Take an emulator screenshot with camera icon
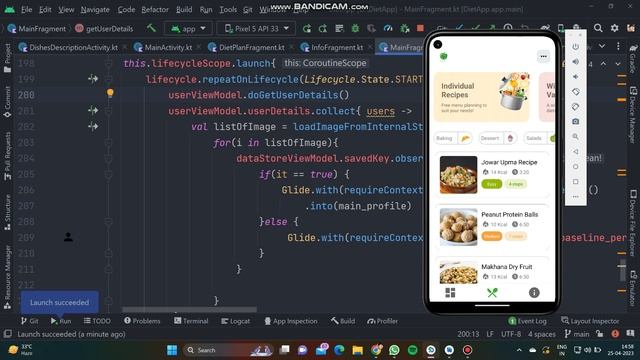This screenshot has width=640, height=360. (x=576, y=122)
